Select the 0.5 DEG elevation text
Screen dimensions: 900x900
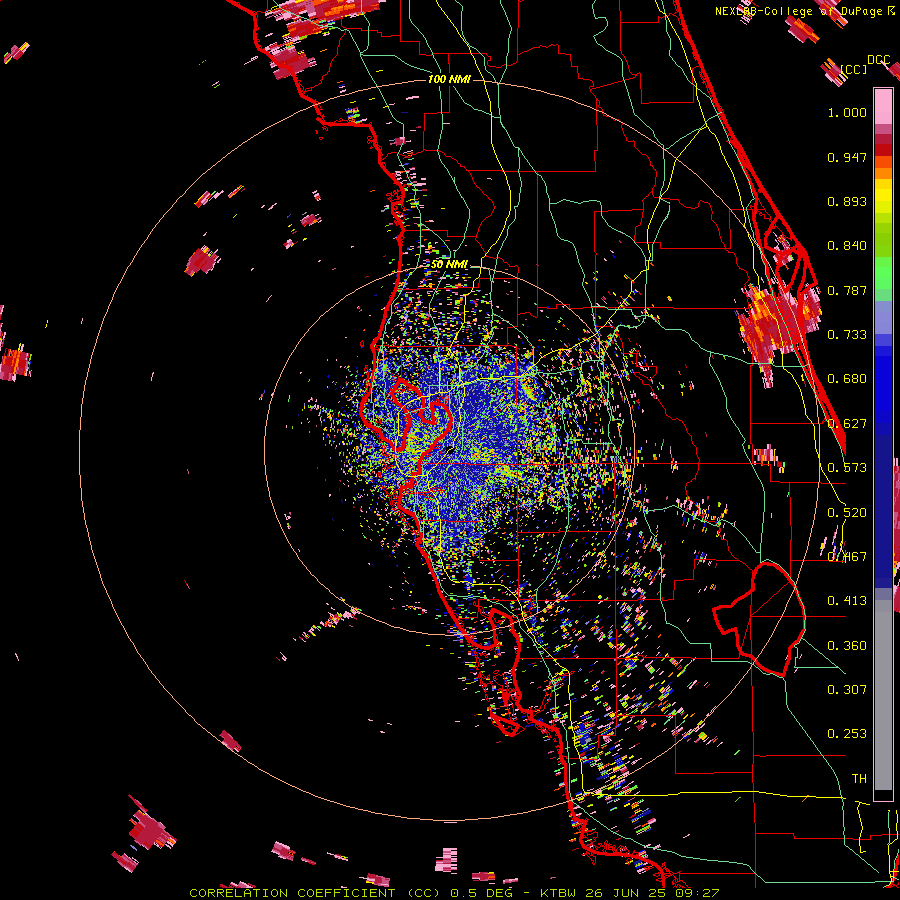[x=481, y=893]
